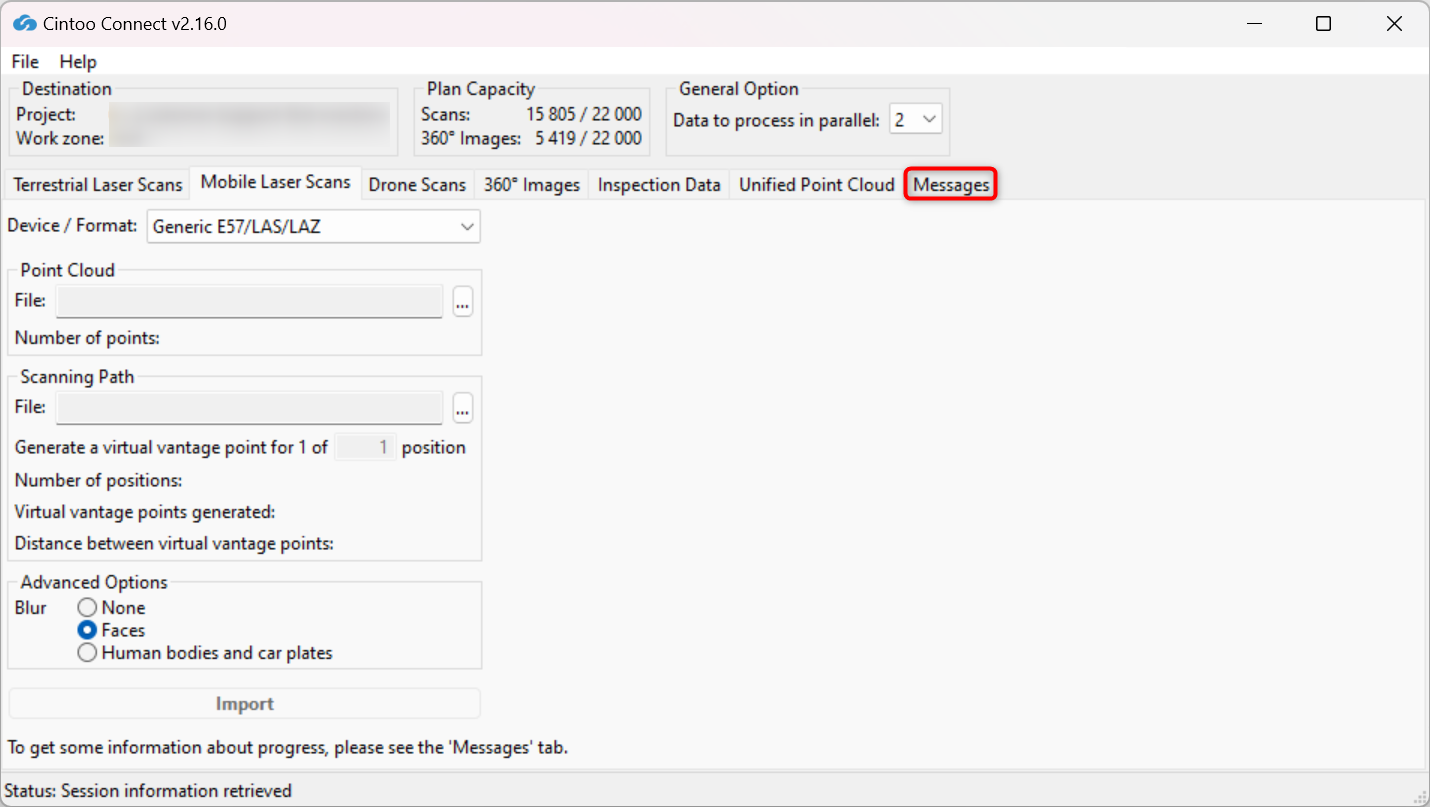Click the virtual vantage point position number field
Screen dimensions: 1430x807
point(365,447)
